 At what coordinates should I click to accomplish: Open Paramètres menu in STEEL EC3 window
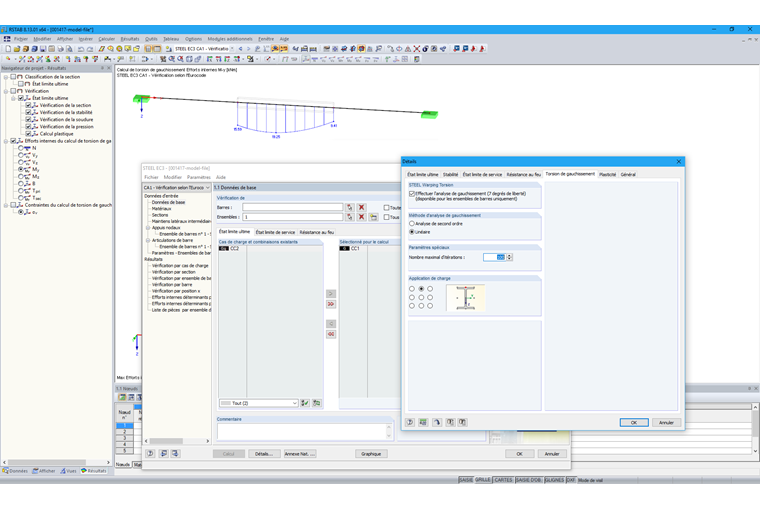(x=199, y=177)
